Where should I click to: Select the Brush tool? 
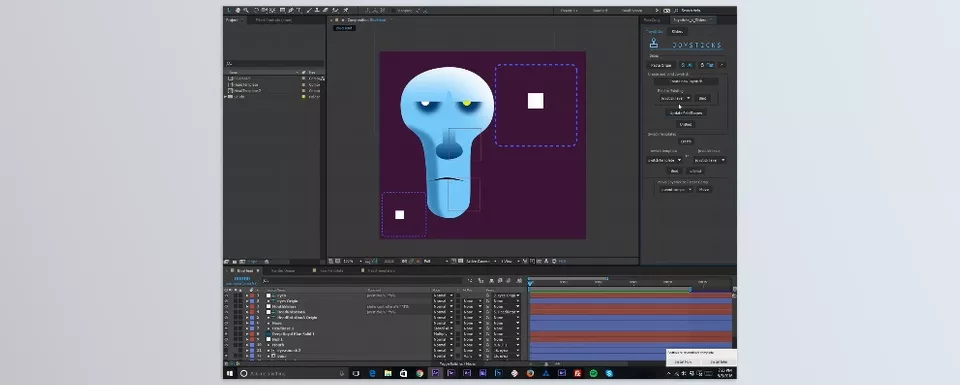(x=309, y=10)
